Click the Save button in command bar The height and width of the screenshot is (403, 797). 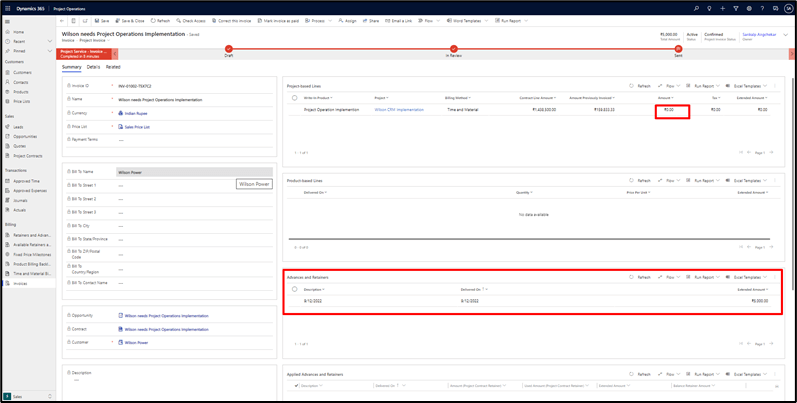click(101, 20)
